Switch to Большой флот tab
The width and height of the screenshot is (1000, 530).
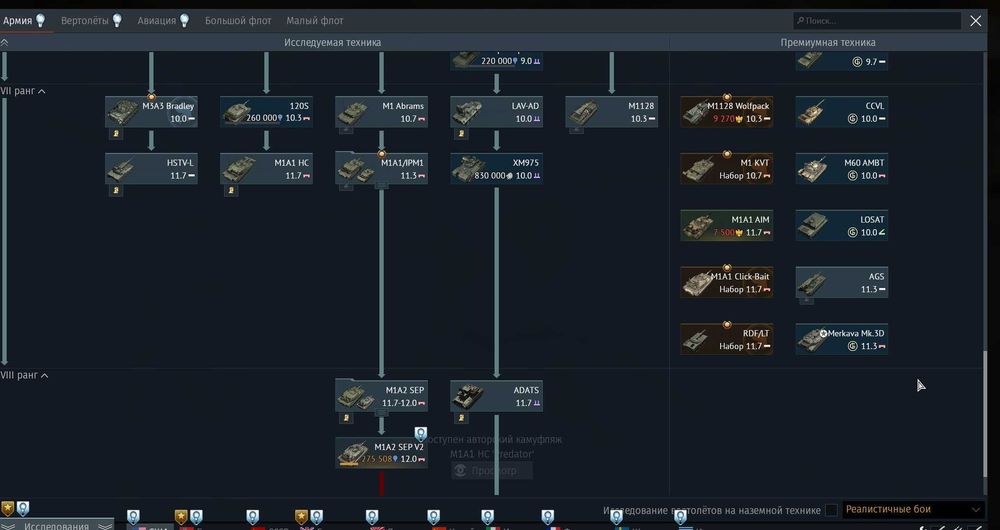(238, 20)
